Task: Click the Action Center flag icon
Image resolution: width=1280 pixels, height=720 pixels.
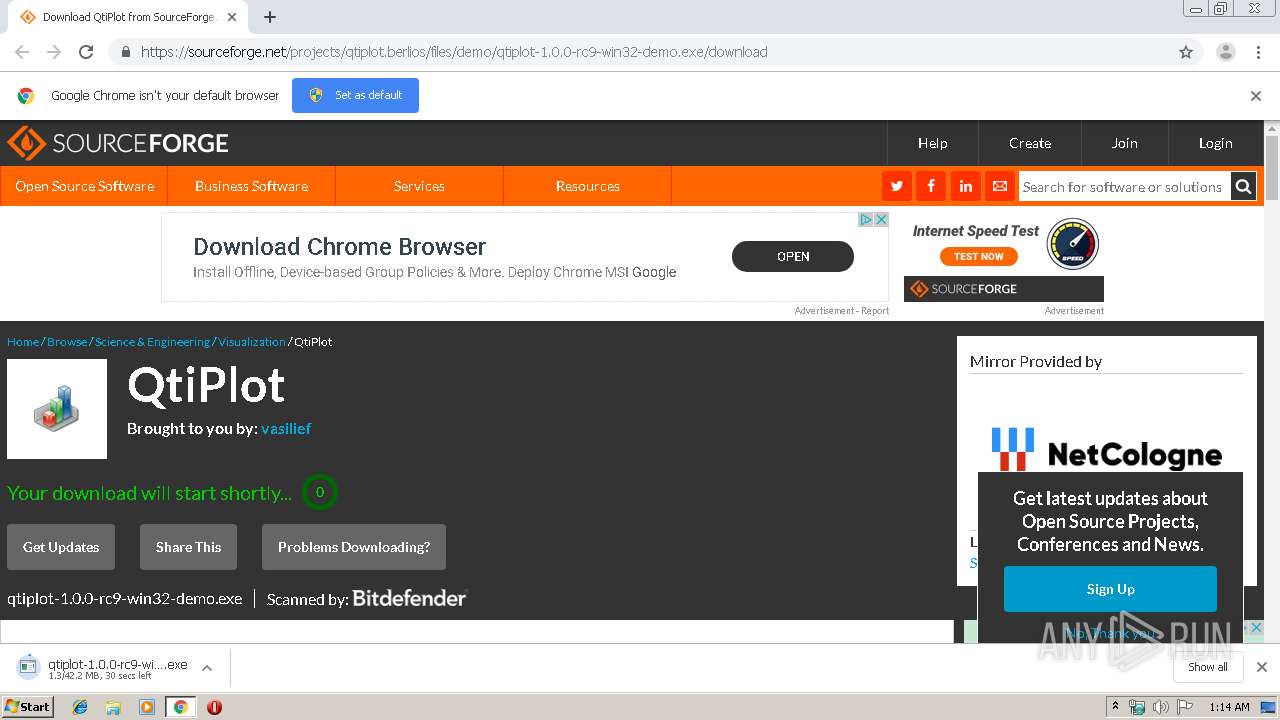Action: tap(1186, 707)
